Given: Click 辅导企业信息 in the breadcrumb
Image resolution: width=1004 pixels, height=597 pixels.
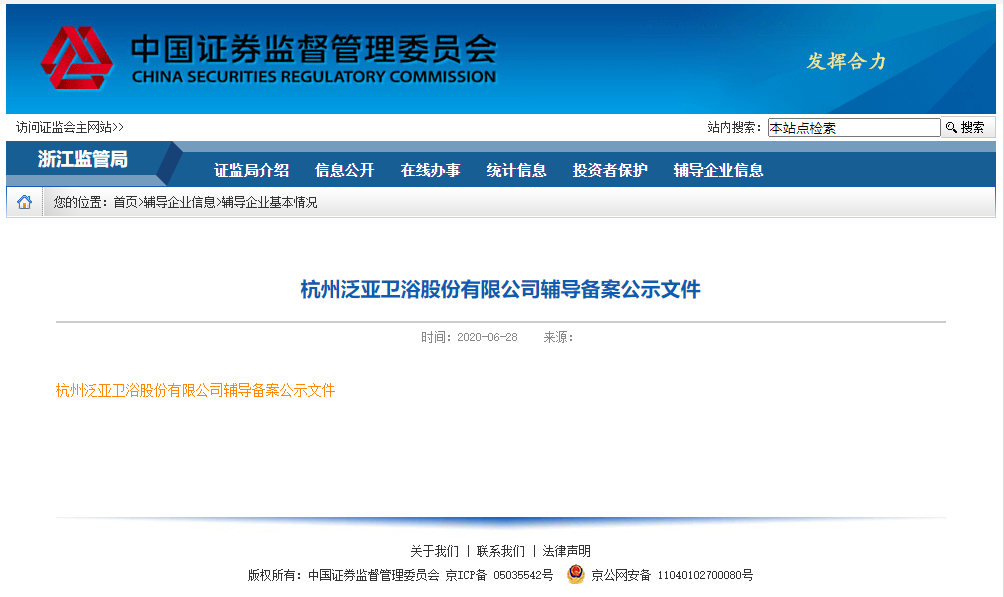Looking at the screenshot, I should pos(179,202).
